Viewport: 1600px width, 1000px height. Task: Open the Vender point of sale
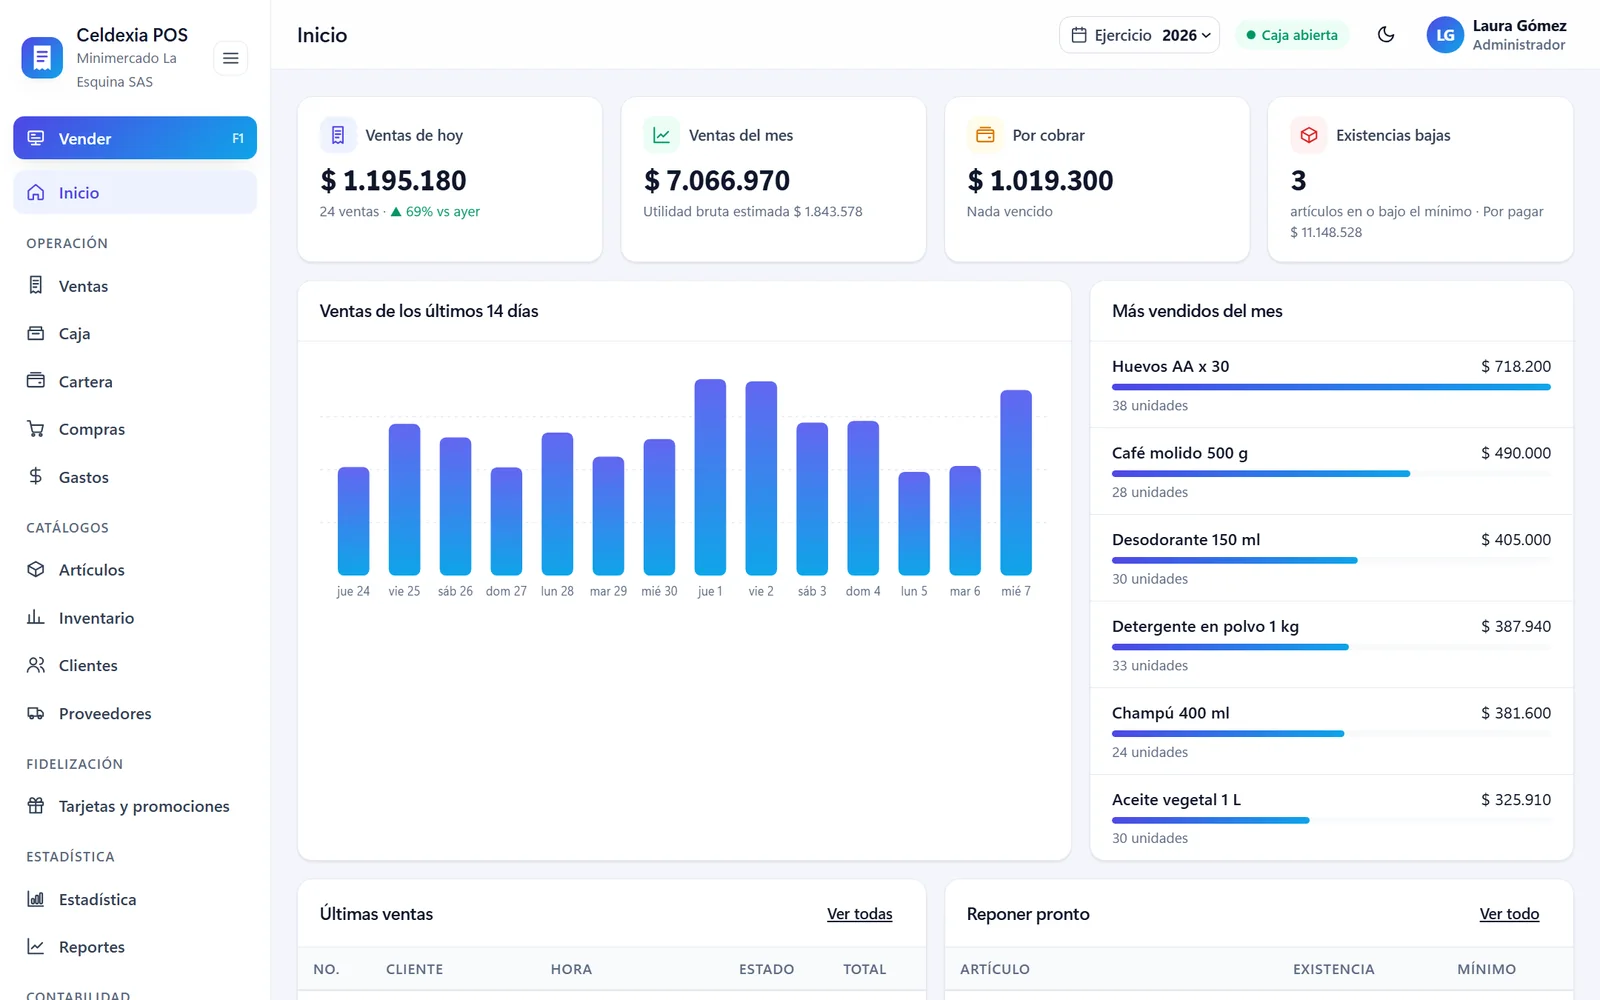tap(135, 138)
